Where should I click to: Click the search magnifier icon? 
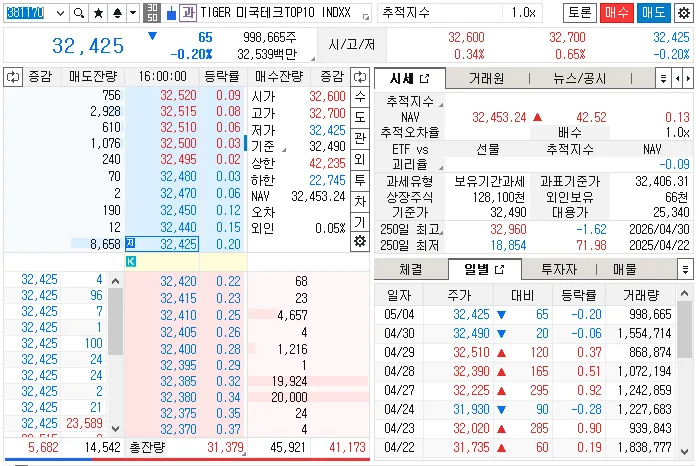(x=79, y=13)
